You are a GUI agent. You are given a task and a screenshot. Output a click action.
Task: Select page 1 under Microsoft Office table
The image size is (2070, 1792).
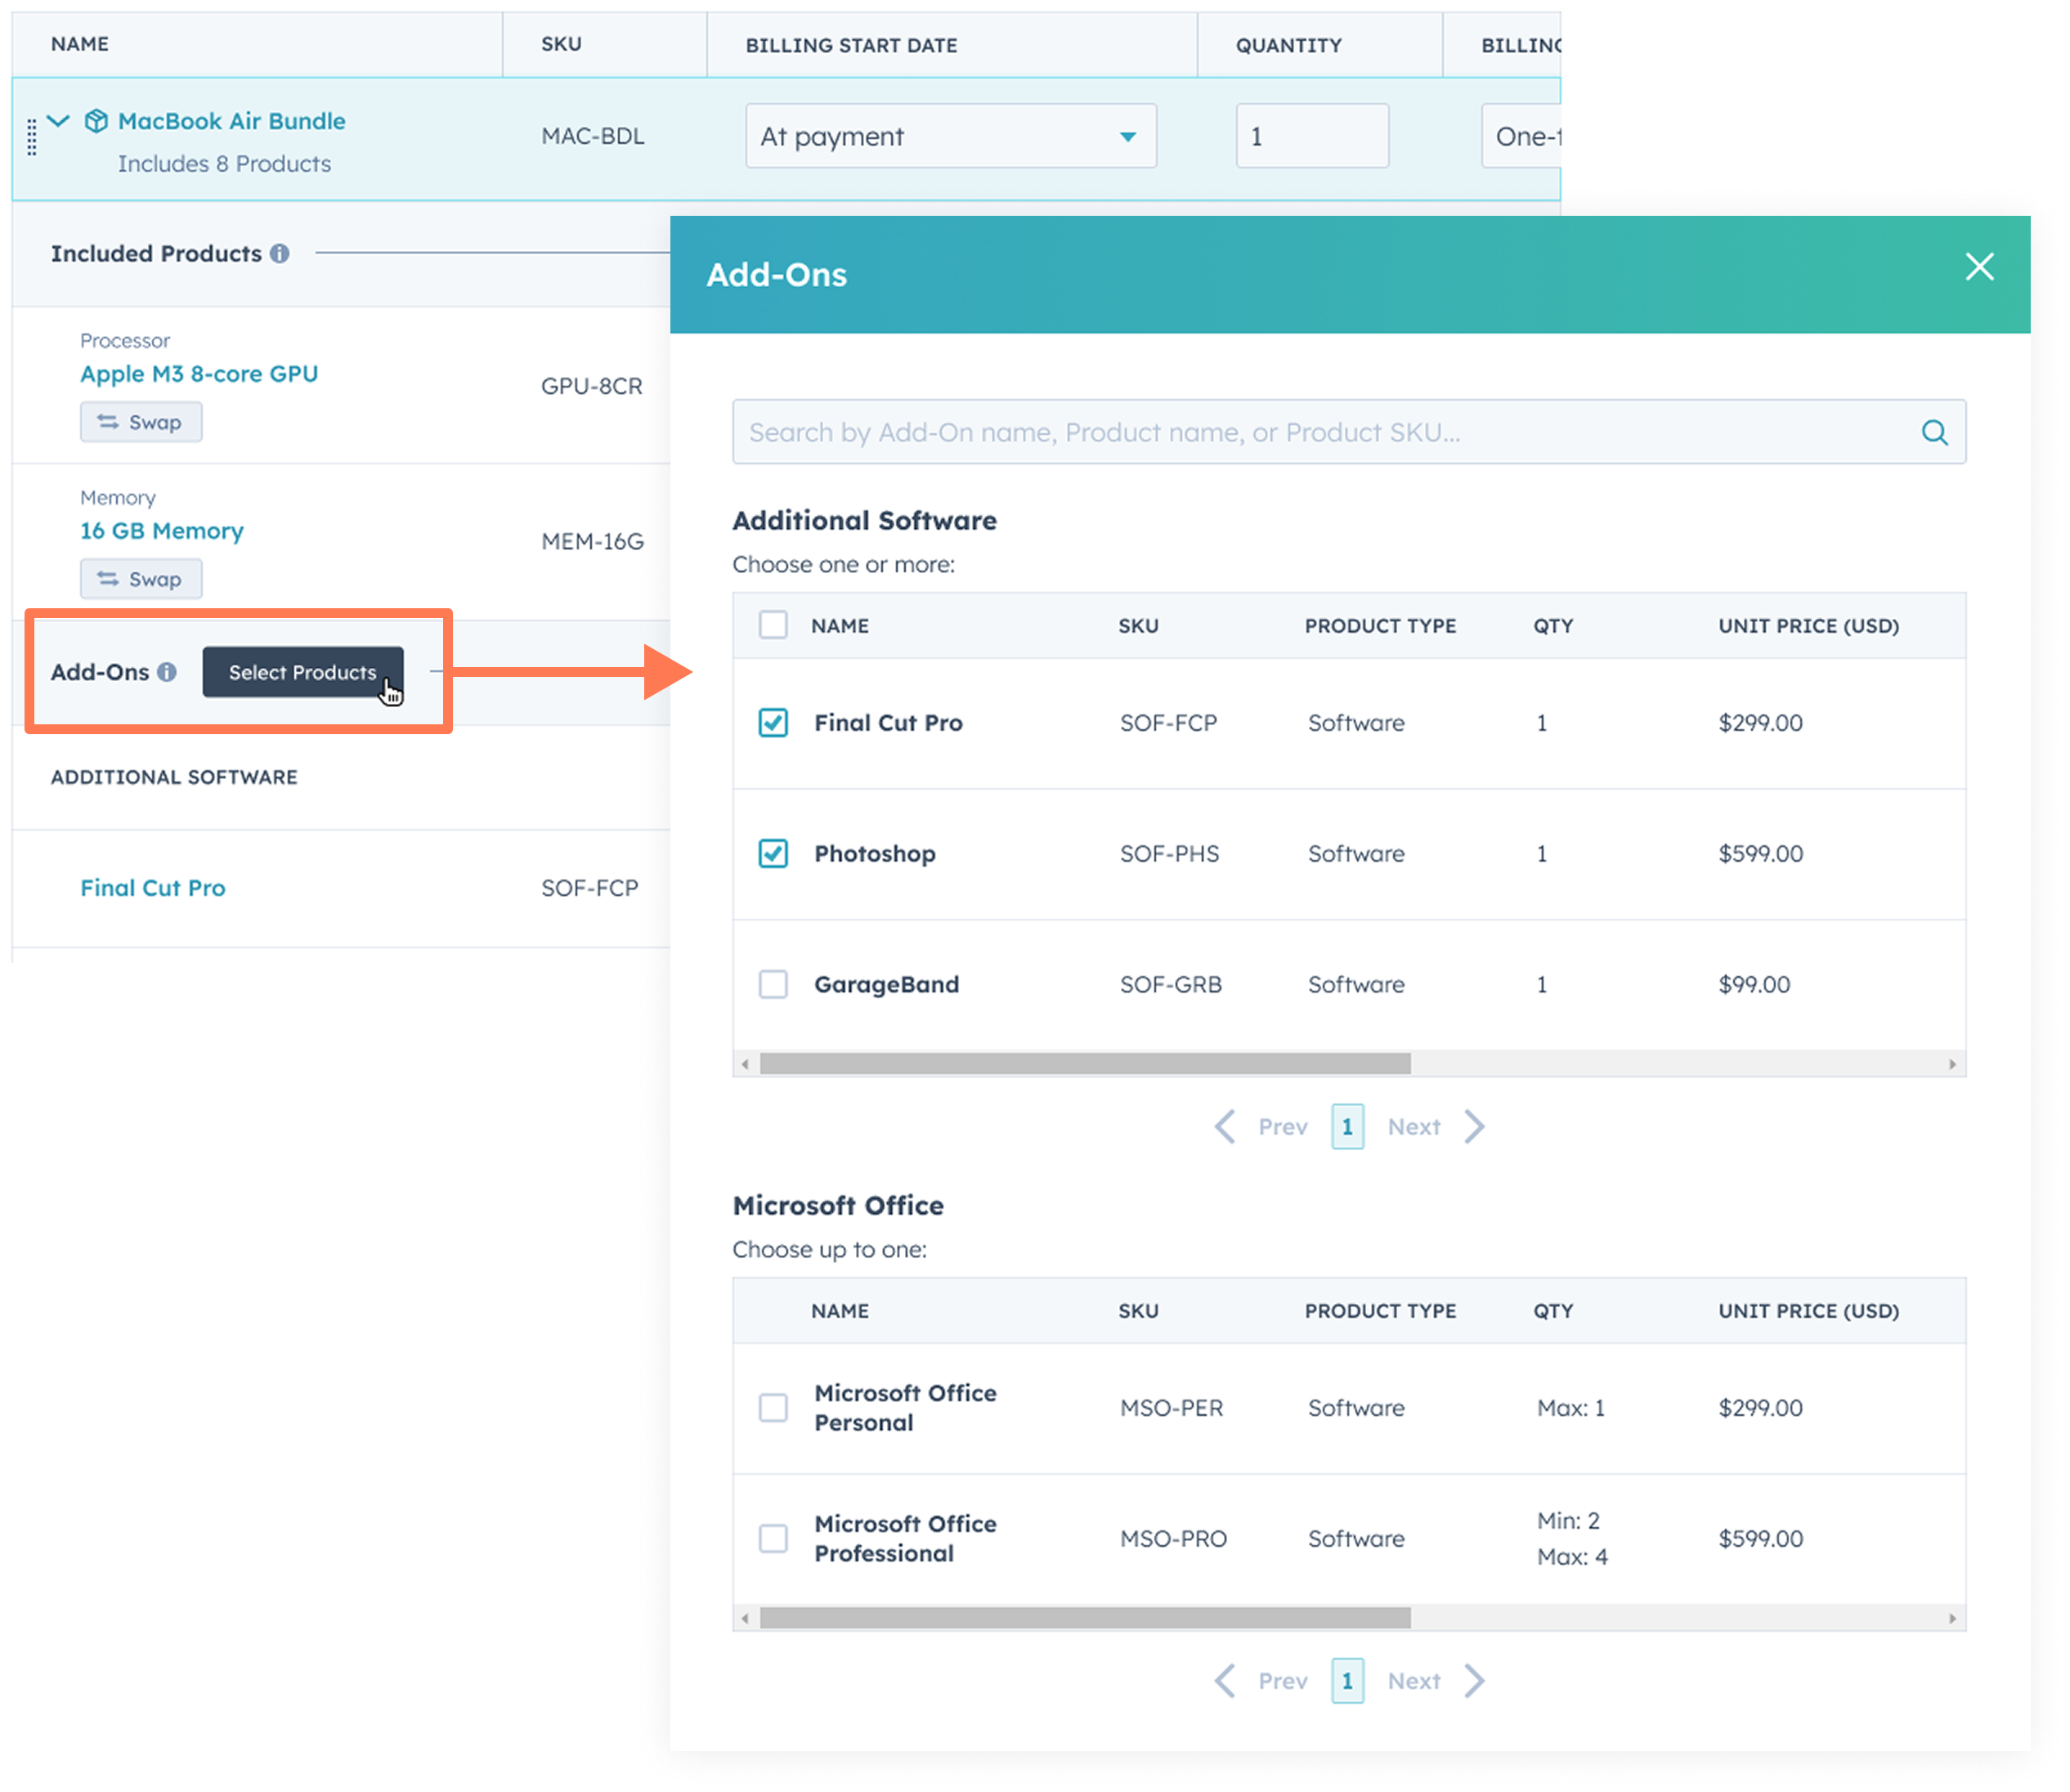click(1347, 1681)
